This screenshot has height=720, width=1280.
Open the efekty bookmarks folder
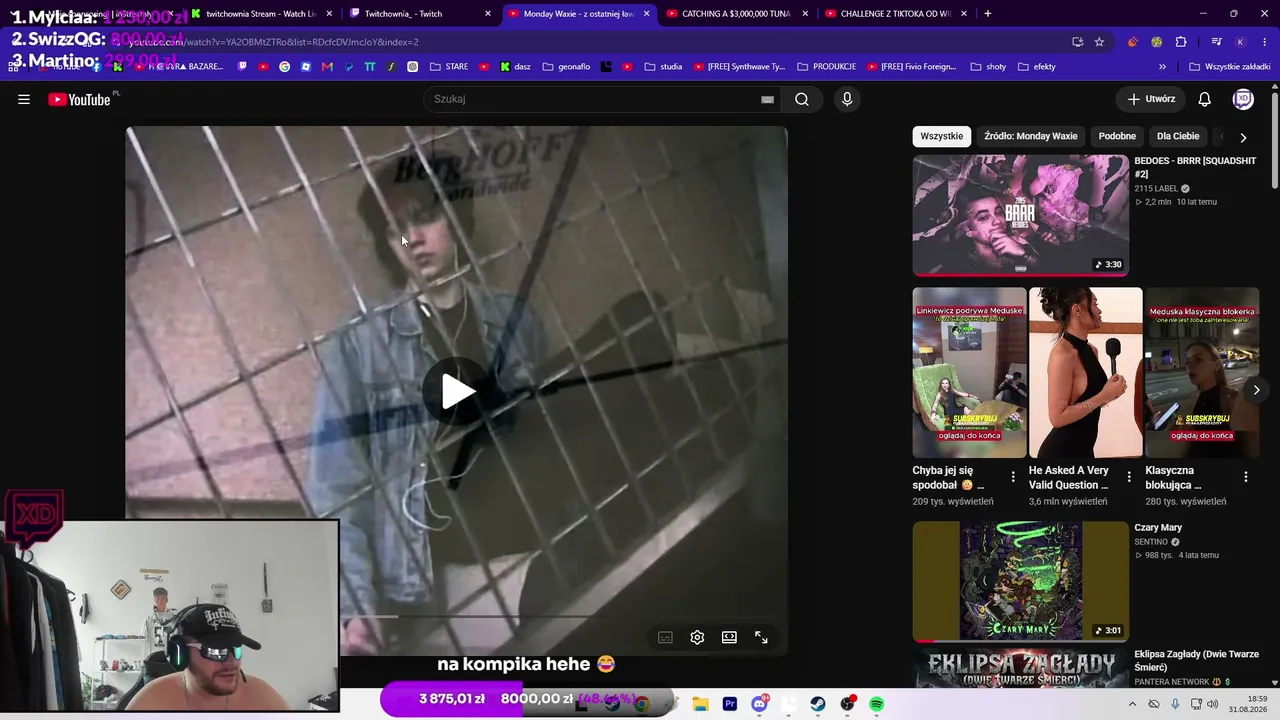tap(1037, 67)
